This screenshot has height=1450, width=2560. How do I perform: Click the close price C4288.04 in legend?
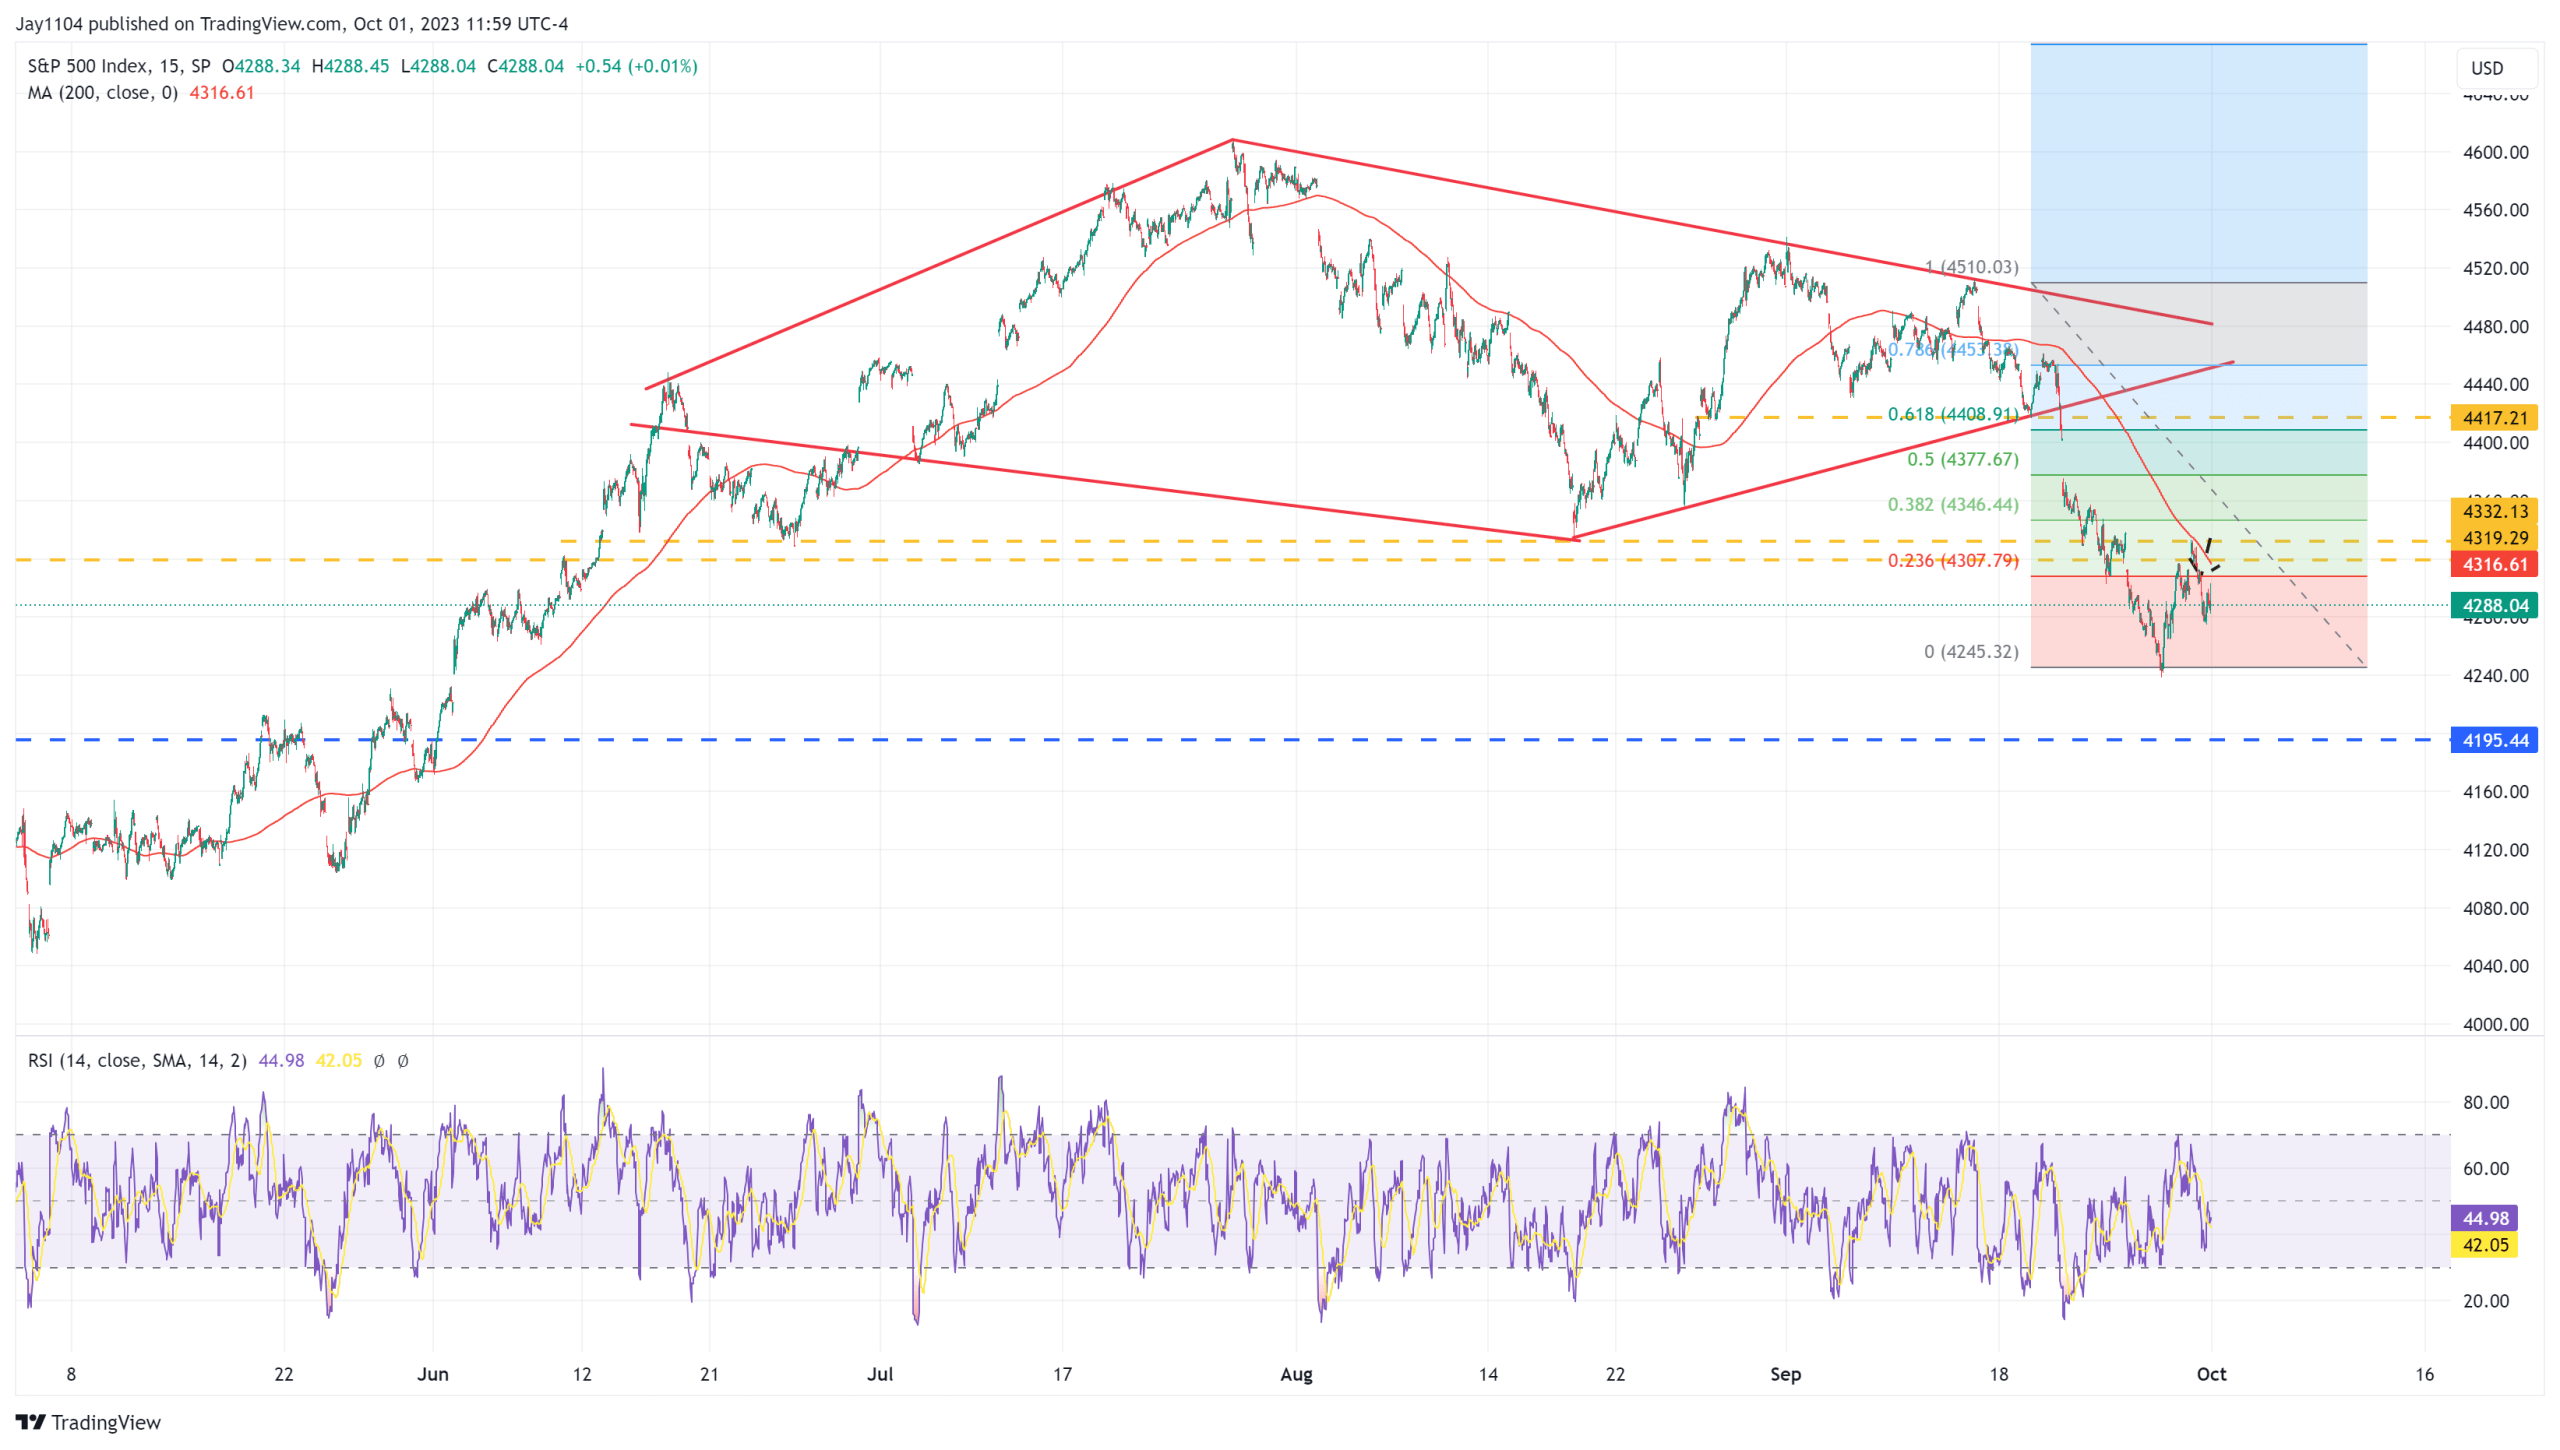(x=525, y=66)
